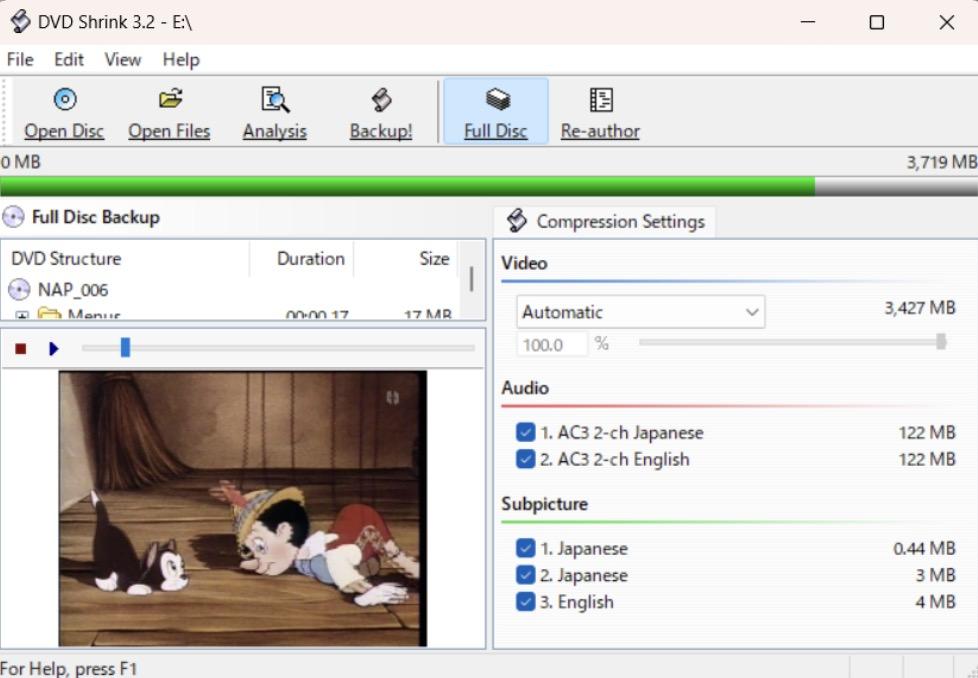Click the For Help, press F1 status text
Viewport: 978px width, 678px height.
point(69,669)
